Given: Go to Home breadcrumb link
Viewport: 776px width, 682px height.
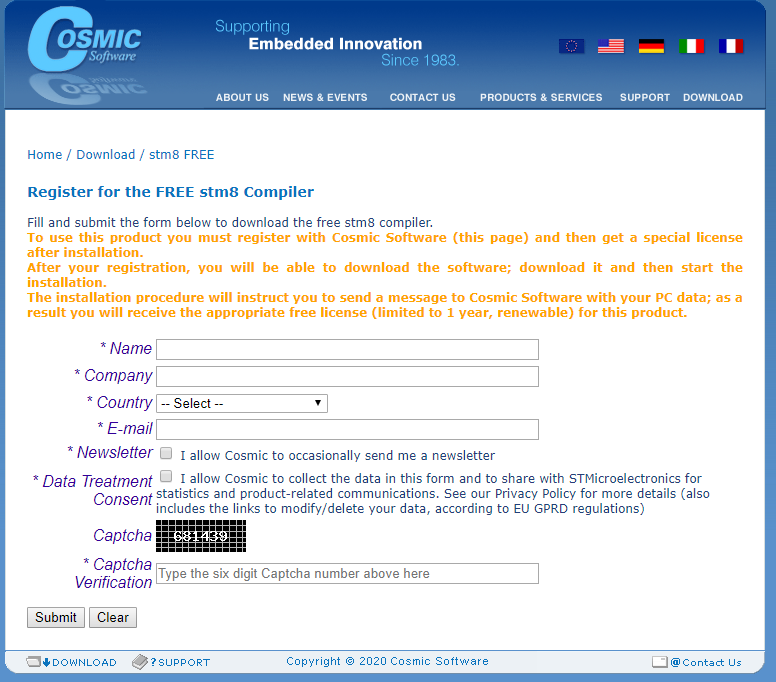Looking at the screenshot, I should point(45,154).
